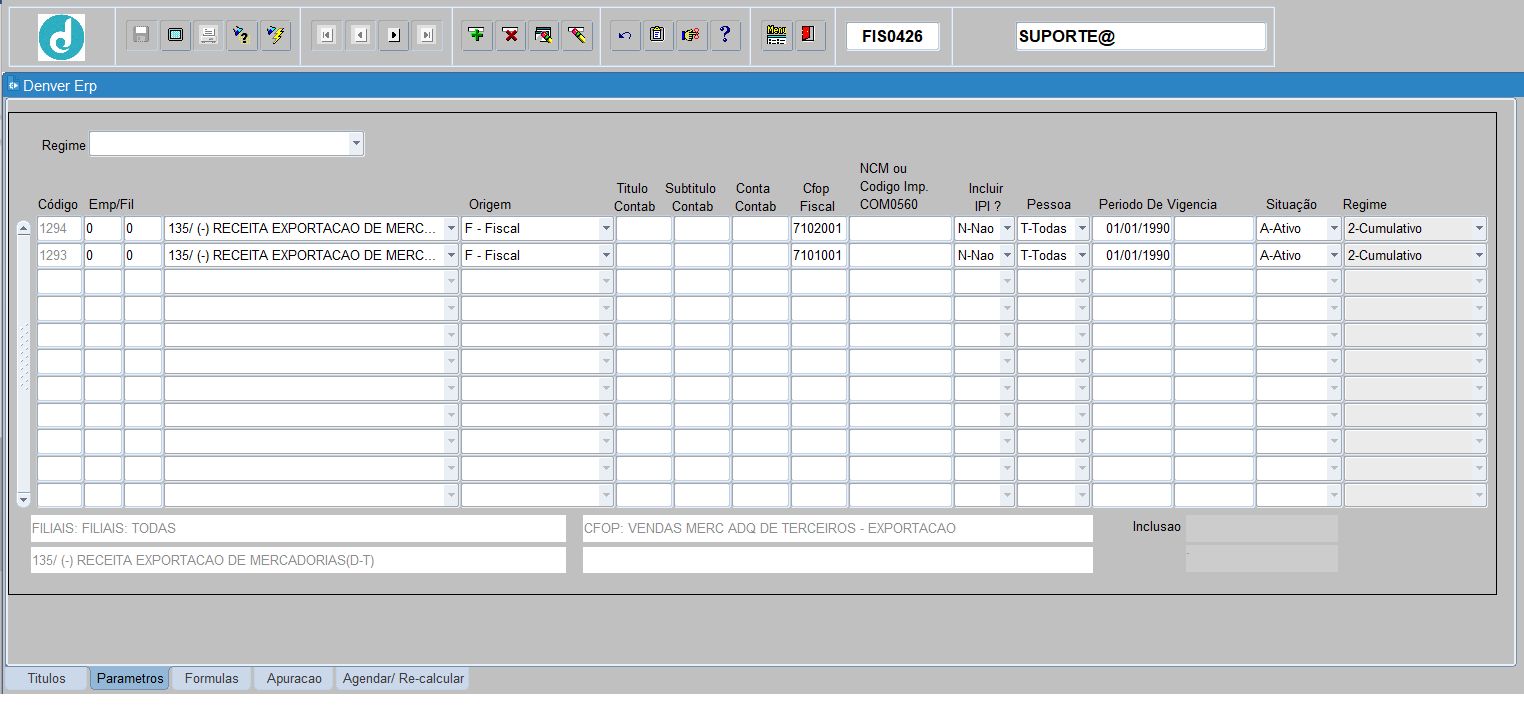Click vigencia end date in row 1294
This screenshot has height=706, width=1524.
[1214, 228]
